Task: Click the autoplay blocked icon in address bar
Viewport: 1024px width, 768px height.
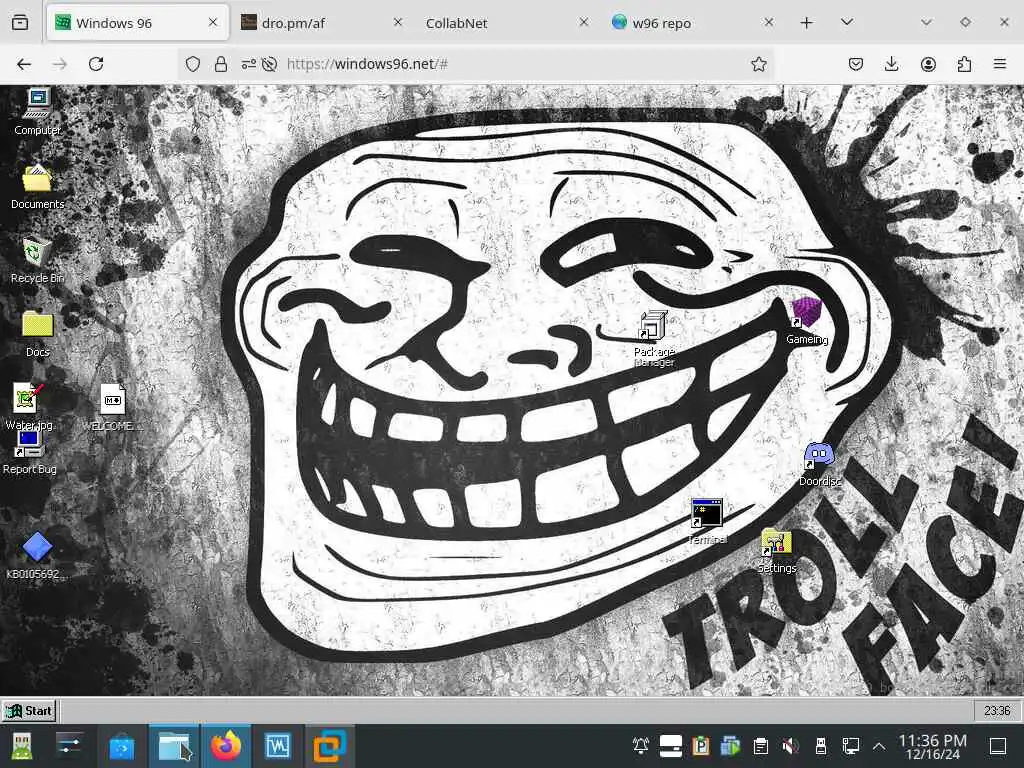Action: (x=269, y=64)
